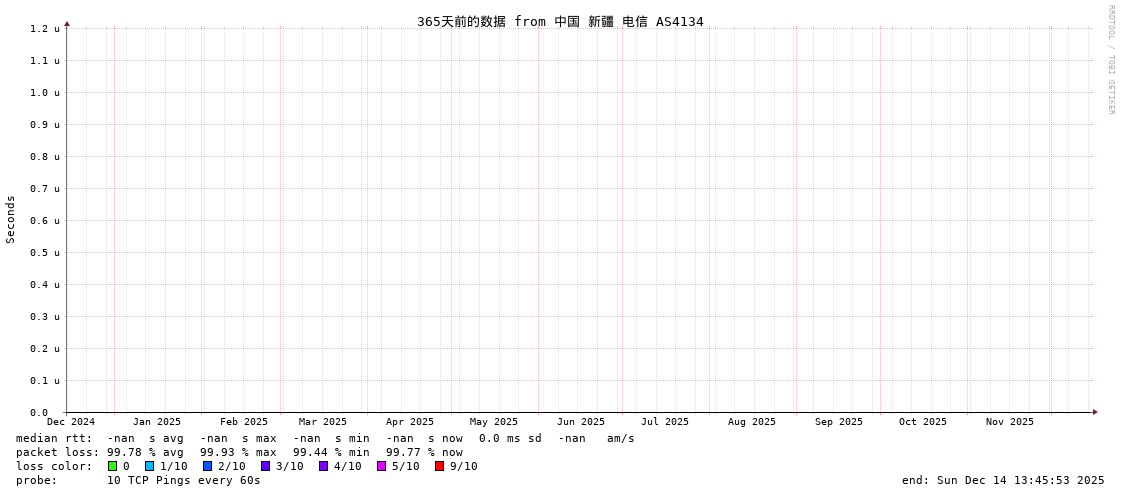Click the vertical Seconds axis label
The width and height of the screenshot is (1121, 494).
[x=11, y=219]
